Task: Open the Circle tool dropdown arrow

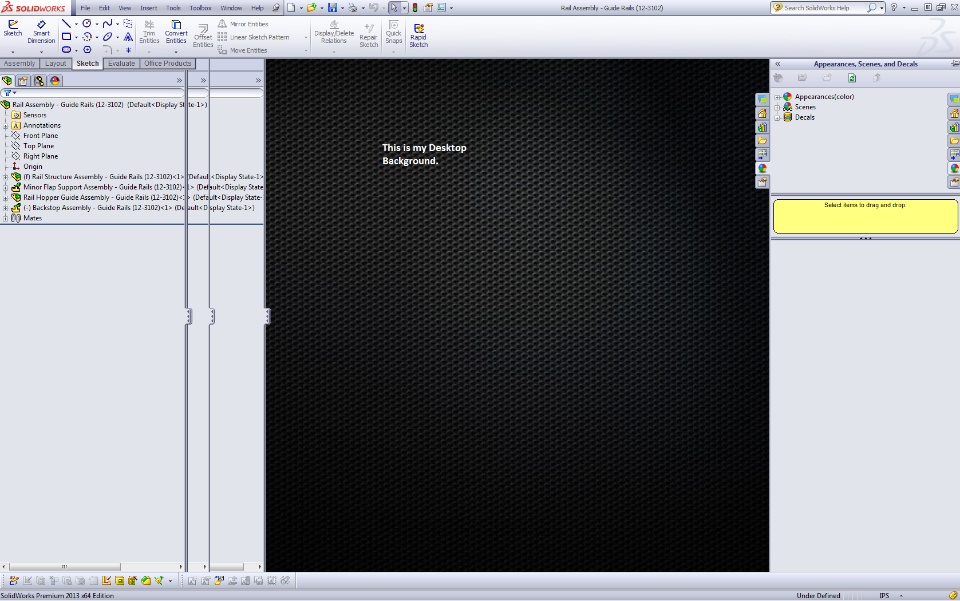Action: pos(97,24)
